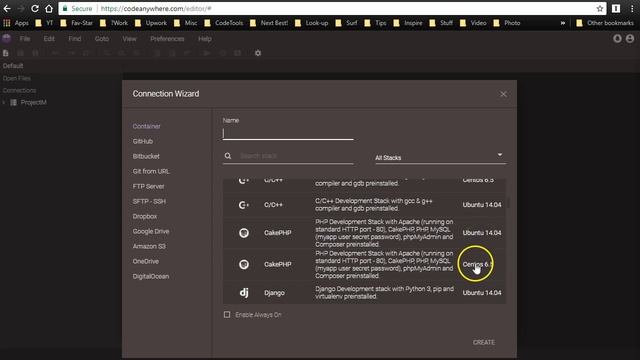Show hidden bookmarks with double chevron
Screen dimensions: 640x360
point(563,23)
